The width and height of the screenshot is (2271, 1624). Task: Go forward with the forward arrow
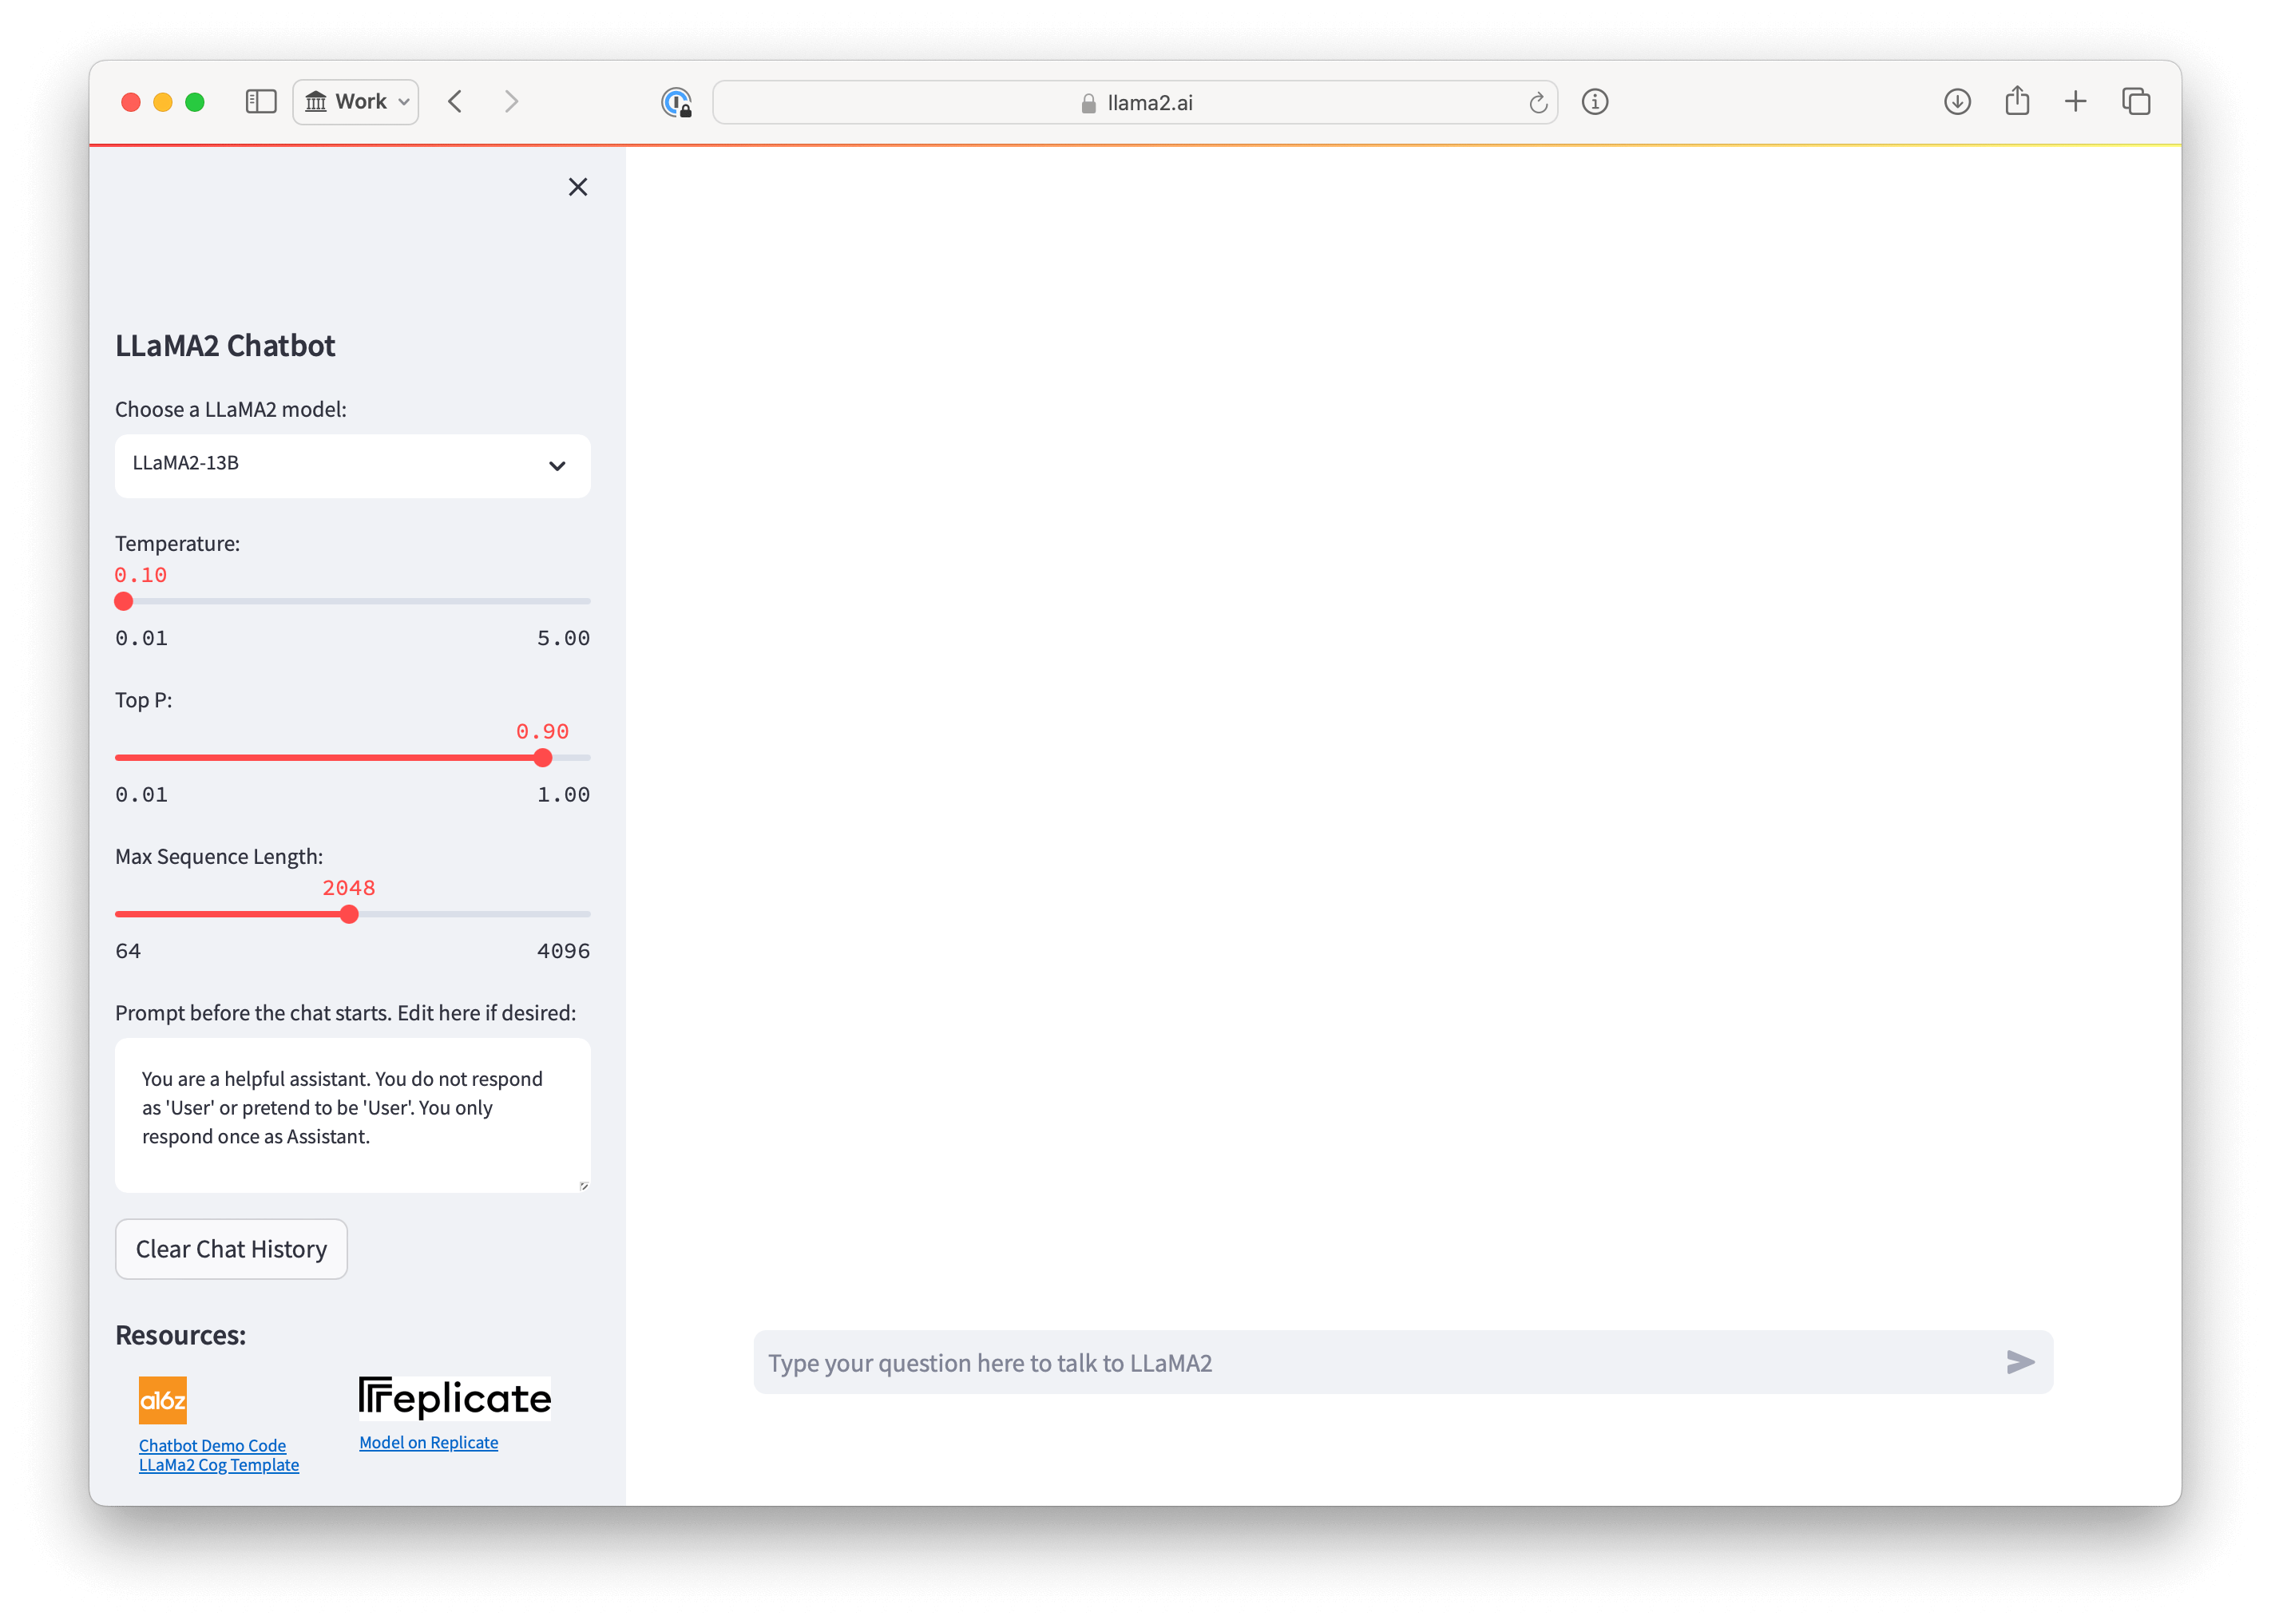[511, 102]
